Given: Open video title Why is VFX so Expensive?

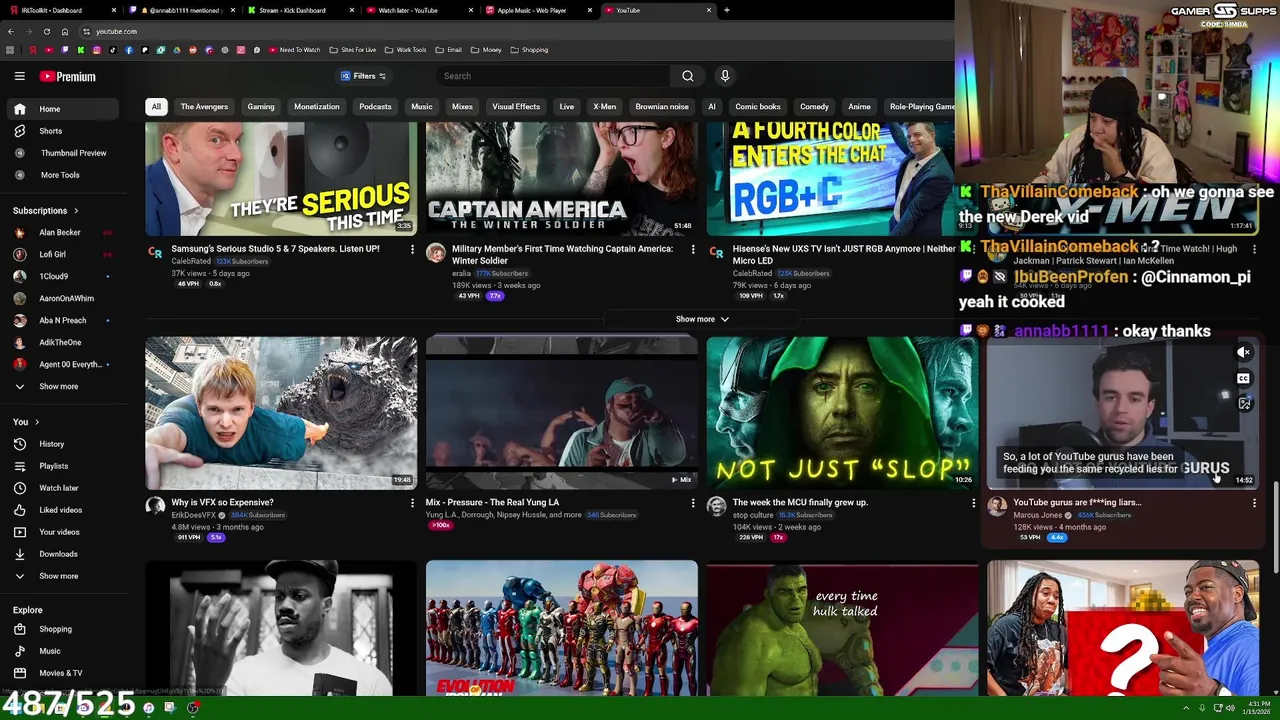Looking at the screenshot, I should (x=222, y=503).
